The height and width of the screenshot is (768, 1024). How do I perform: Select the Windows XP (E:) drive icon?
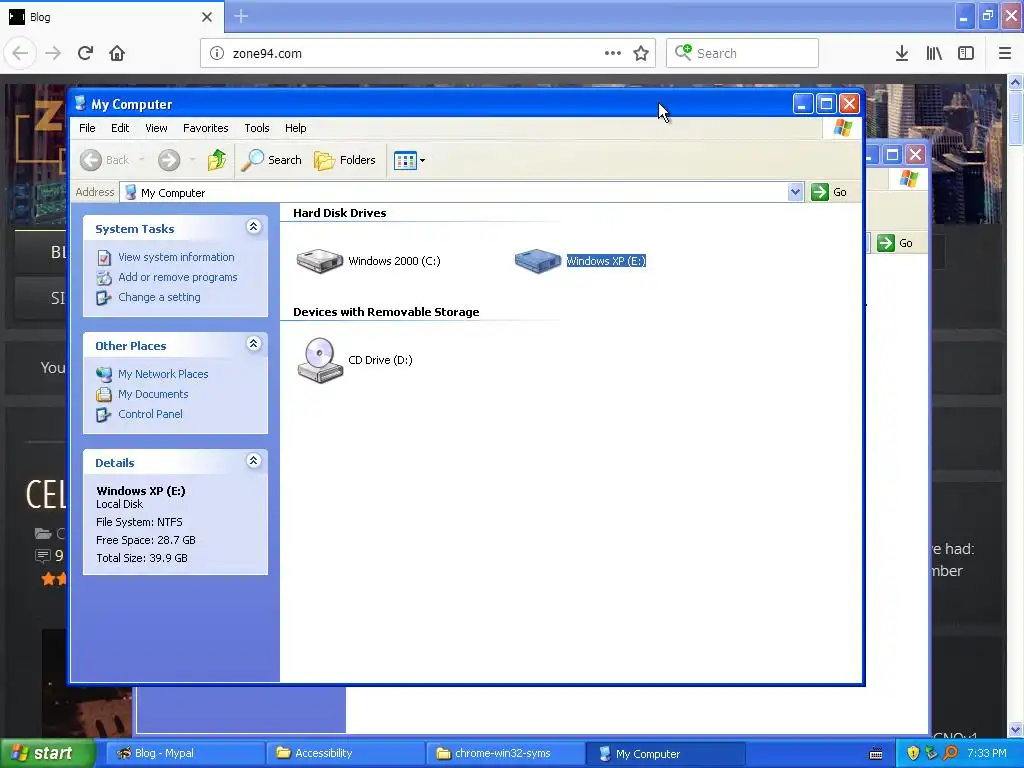click(x=537, y=261)
